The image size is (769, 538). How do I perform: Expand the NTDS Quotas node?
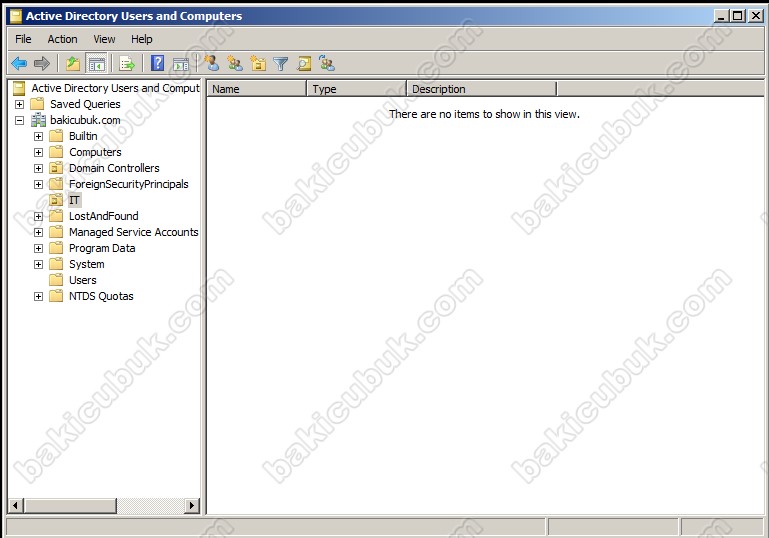(38, 296)
